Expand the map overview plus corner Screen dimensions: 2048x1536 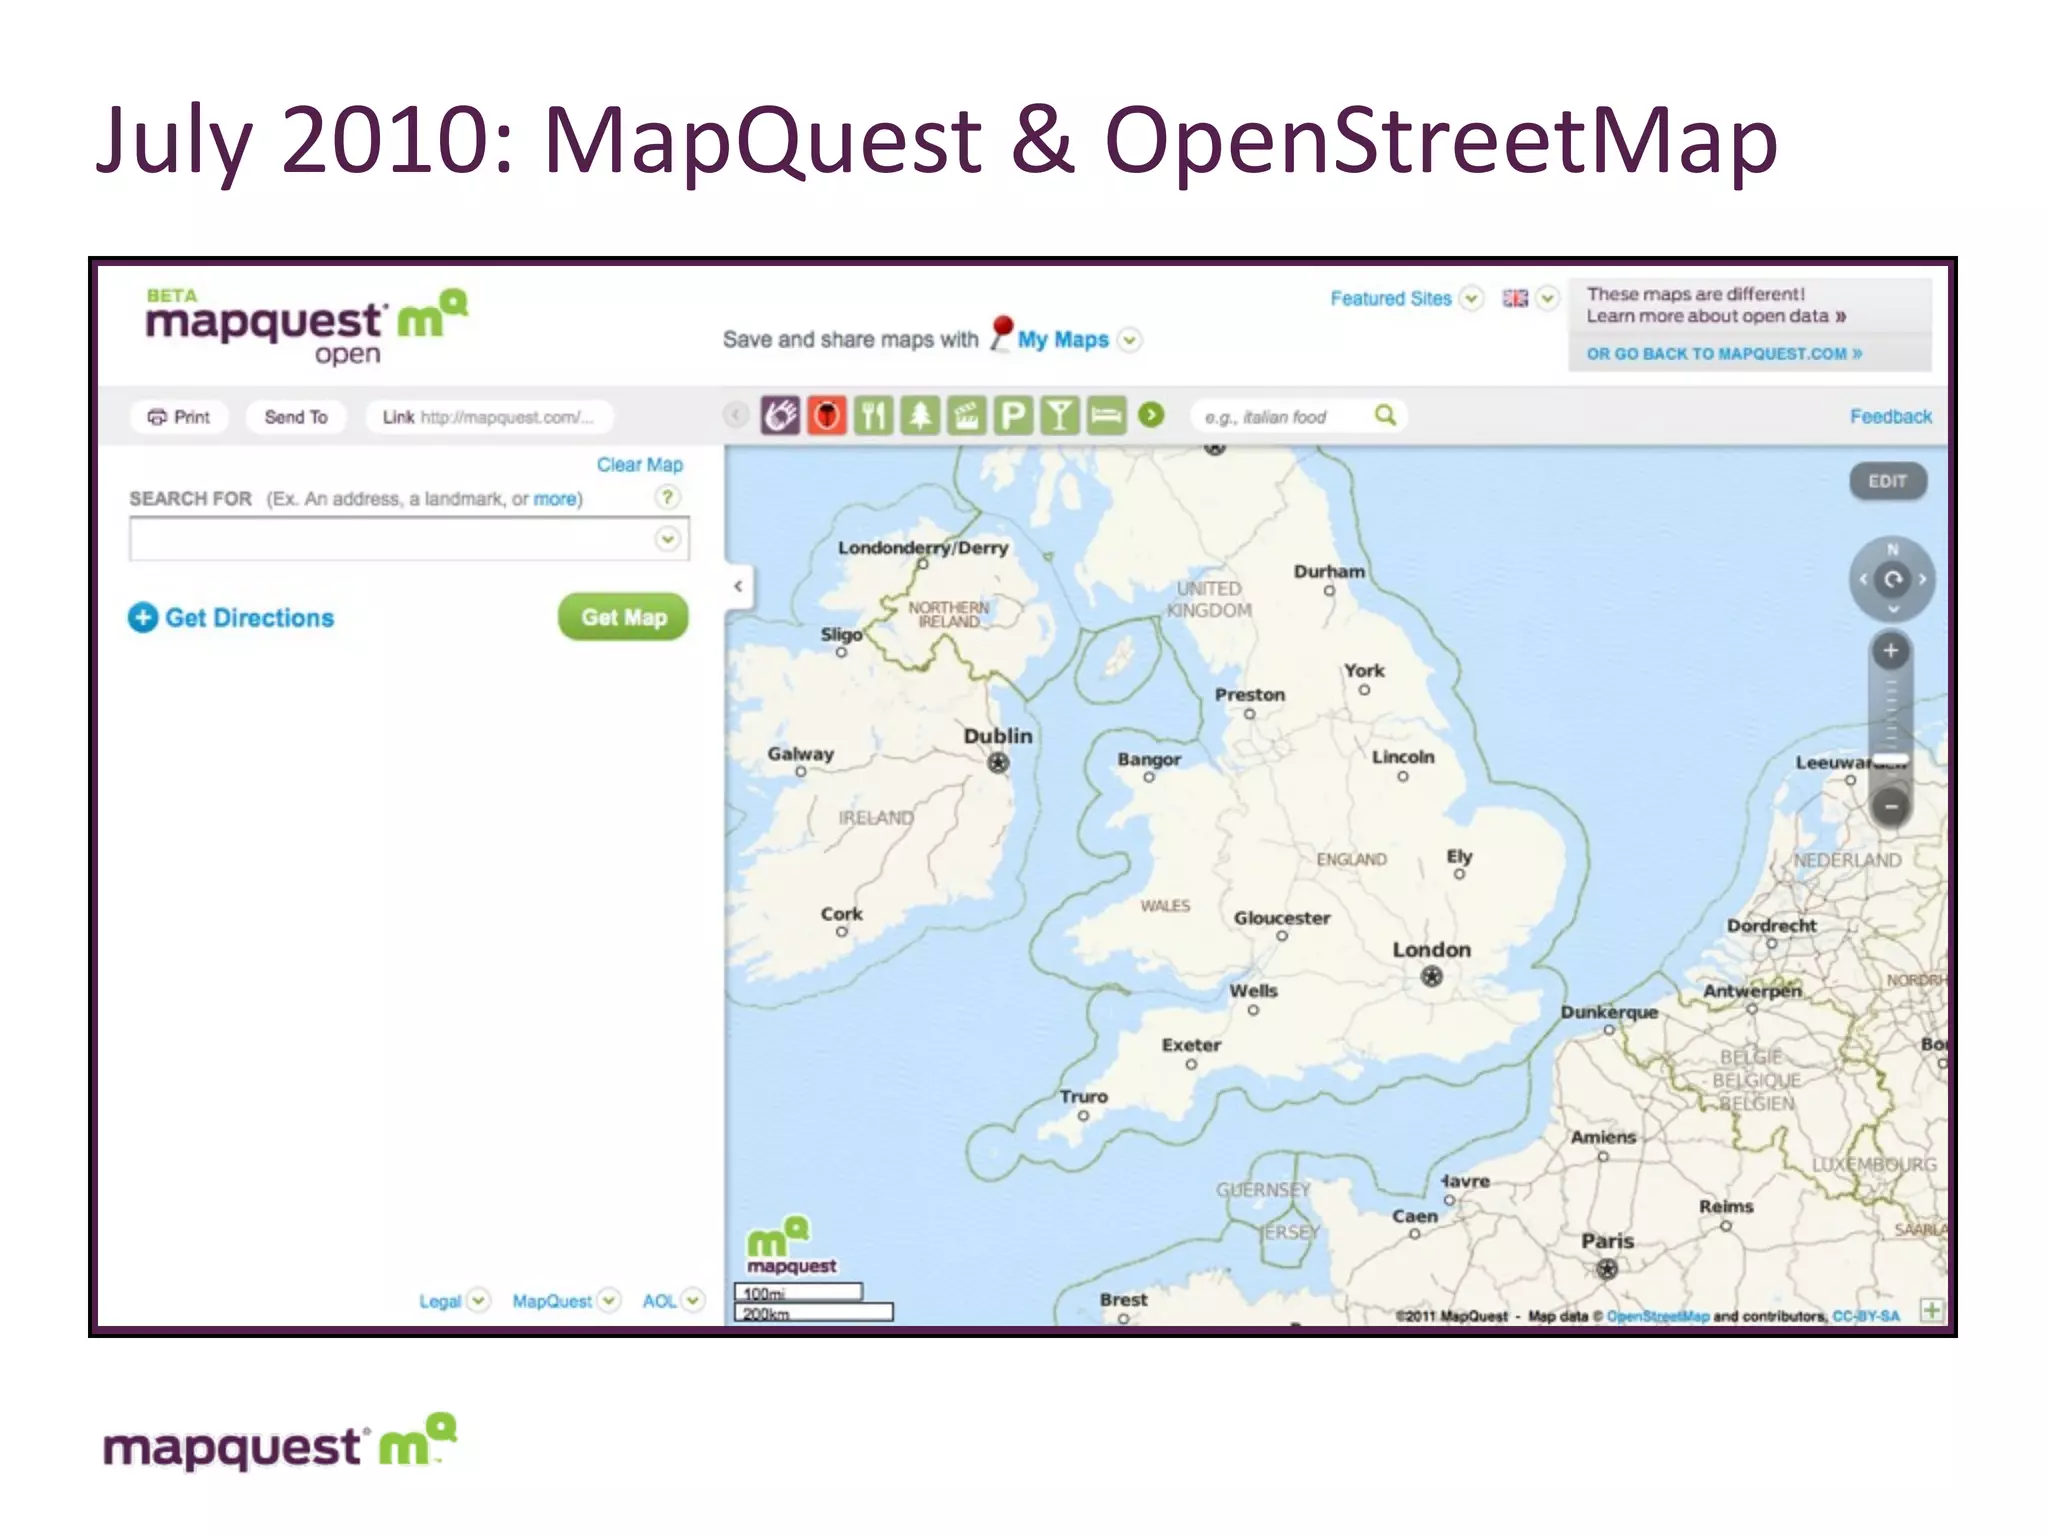[1931, 1310]
